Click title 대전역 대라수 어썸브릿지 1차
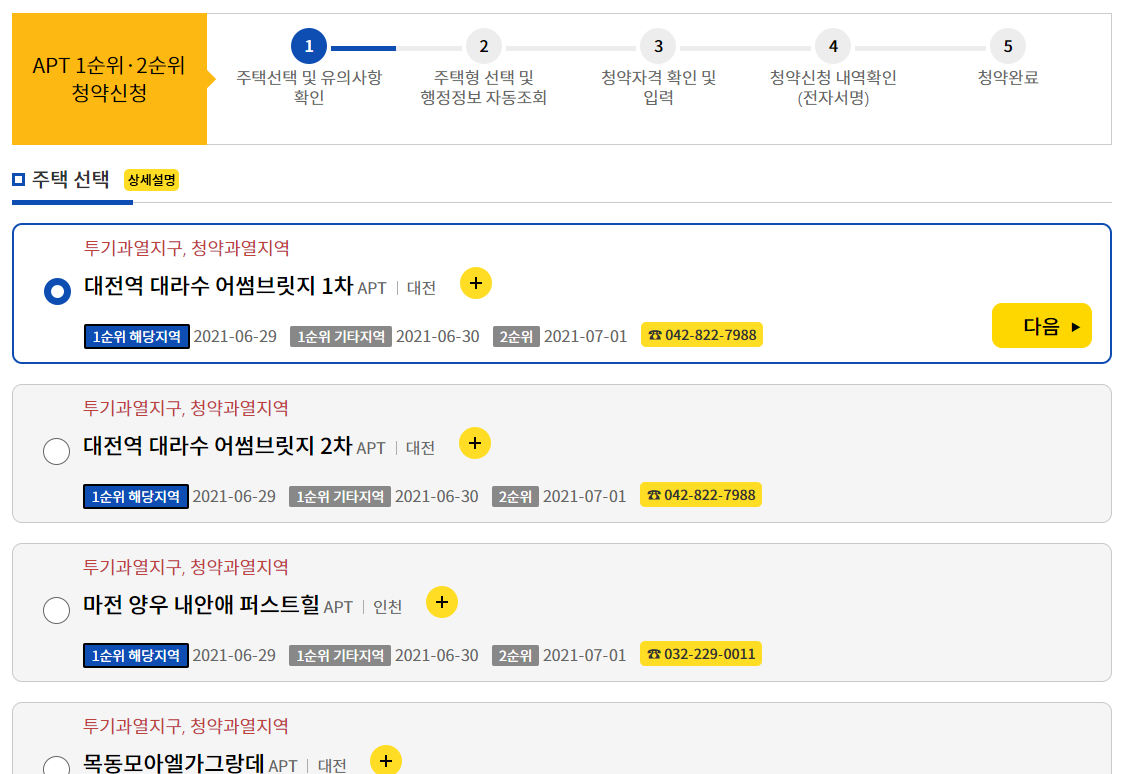The image size is (1124, 774). pyautogui.click(x=219, y=285)
